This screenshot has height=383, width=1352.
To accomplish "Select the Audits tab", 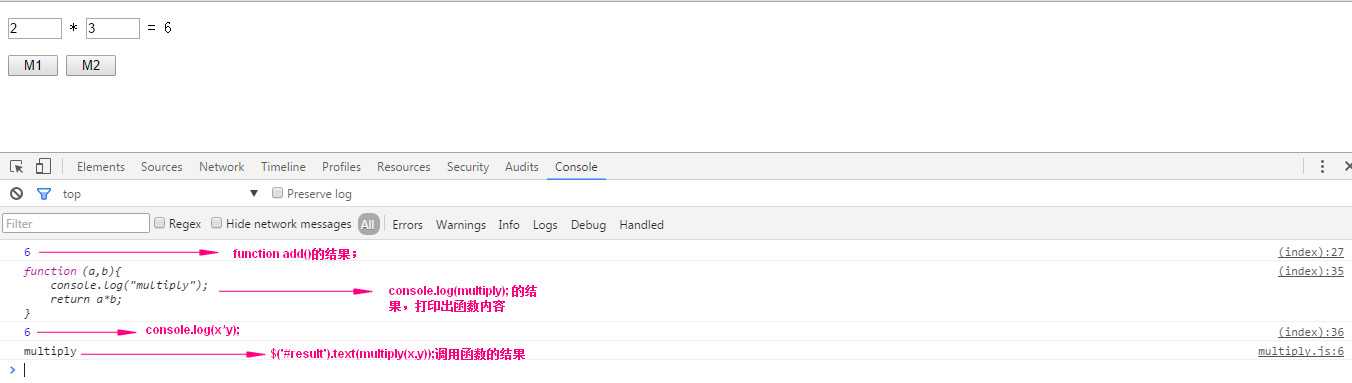I will click(522, 167).
